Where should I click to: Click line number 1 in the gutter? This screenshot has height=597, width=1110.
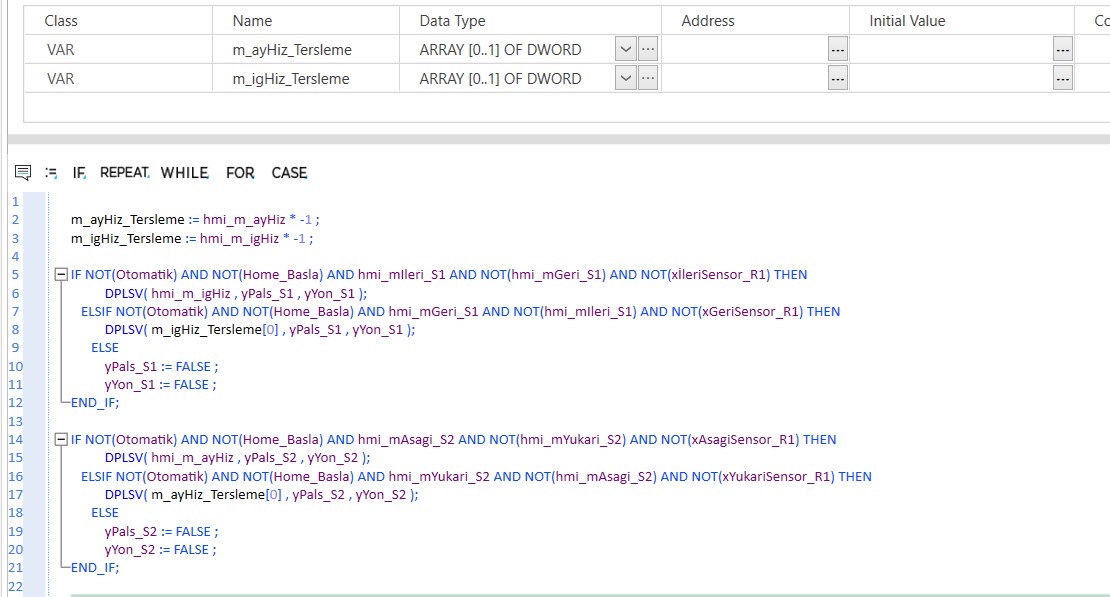click(x=16, y=201)
